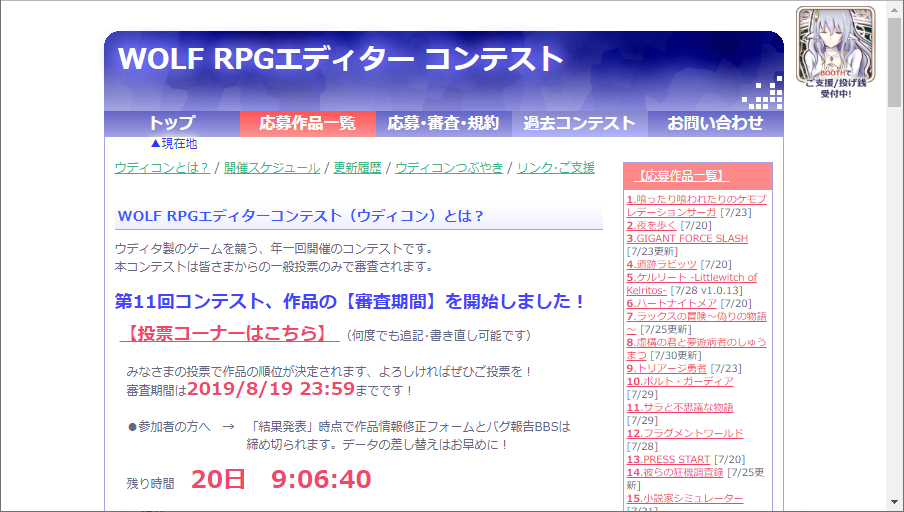Click the line みなさまの投票で作品の順位が決定されます
Screen dimensions: 904x512
[x=329, y=372]
